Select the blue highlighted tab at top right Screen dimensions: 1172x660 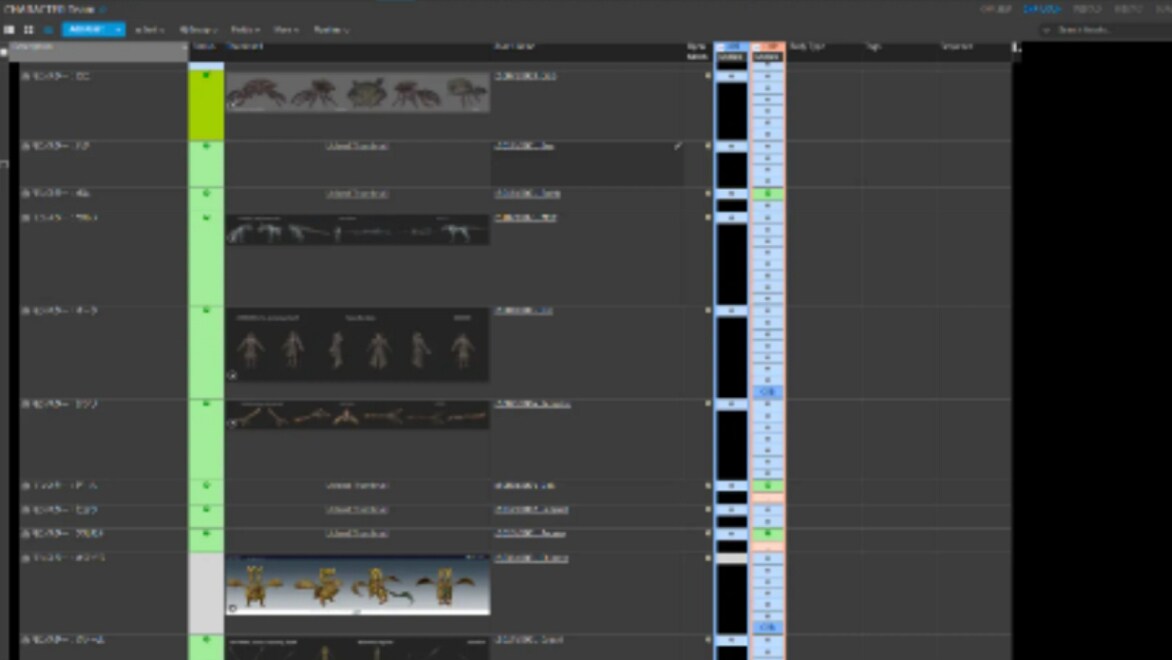[1041, 9]
